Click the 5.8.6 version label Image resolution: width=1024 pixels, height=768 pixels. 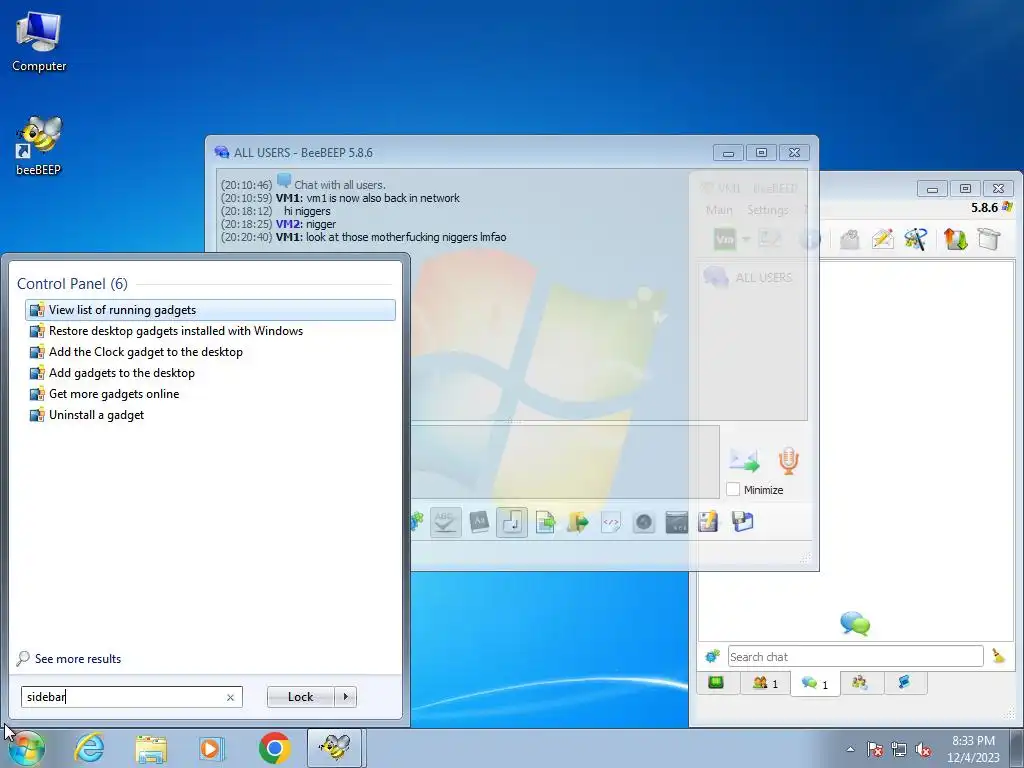click(984, 208)
